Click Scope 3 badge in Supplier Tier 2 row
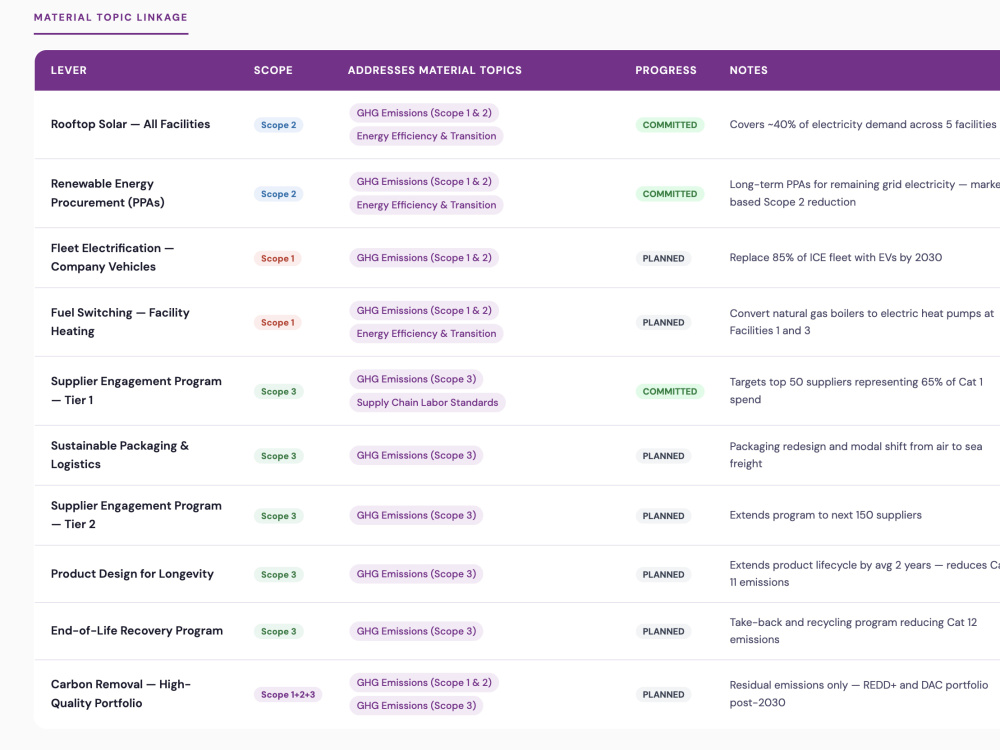 point(278,516)
